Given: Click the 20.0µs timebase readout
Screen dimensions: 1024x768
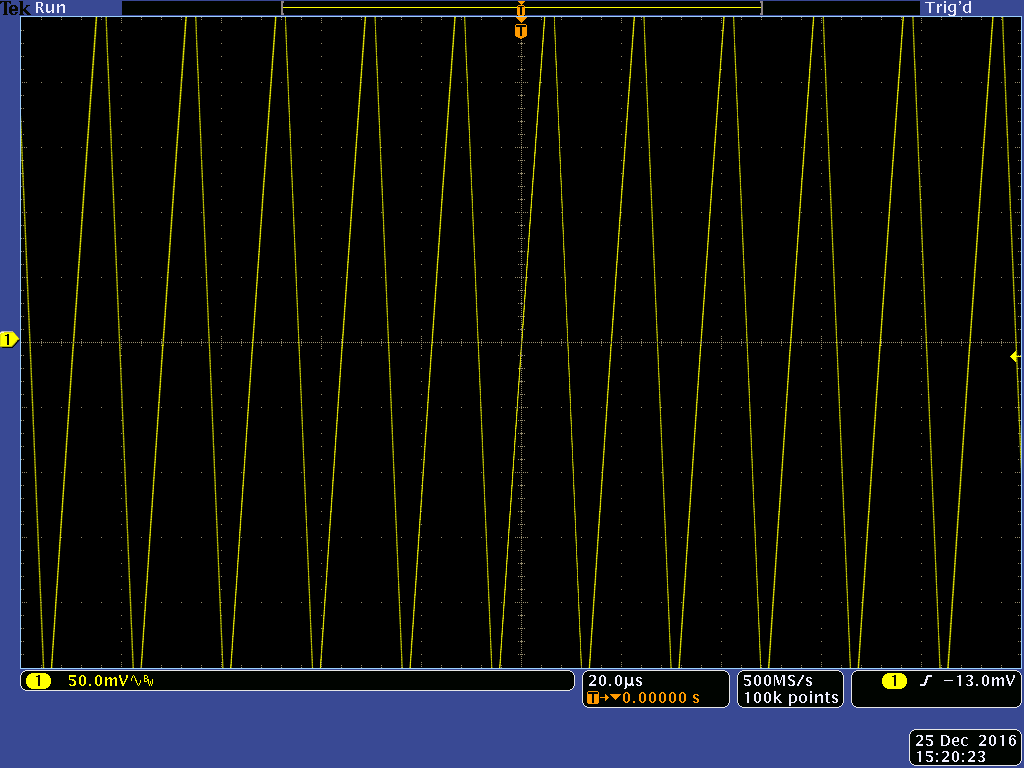Looking at the screenshot, I should click(x=615, y=681).
